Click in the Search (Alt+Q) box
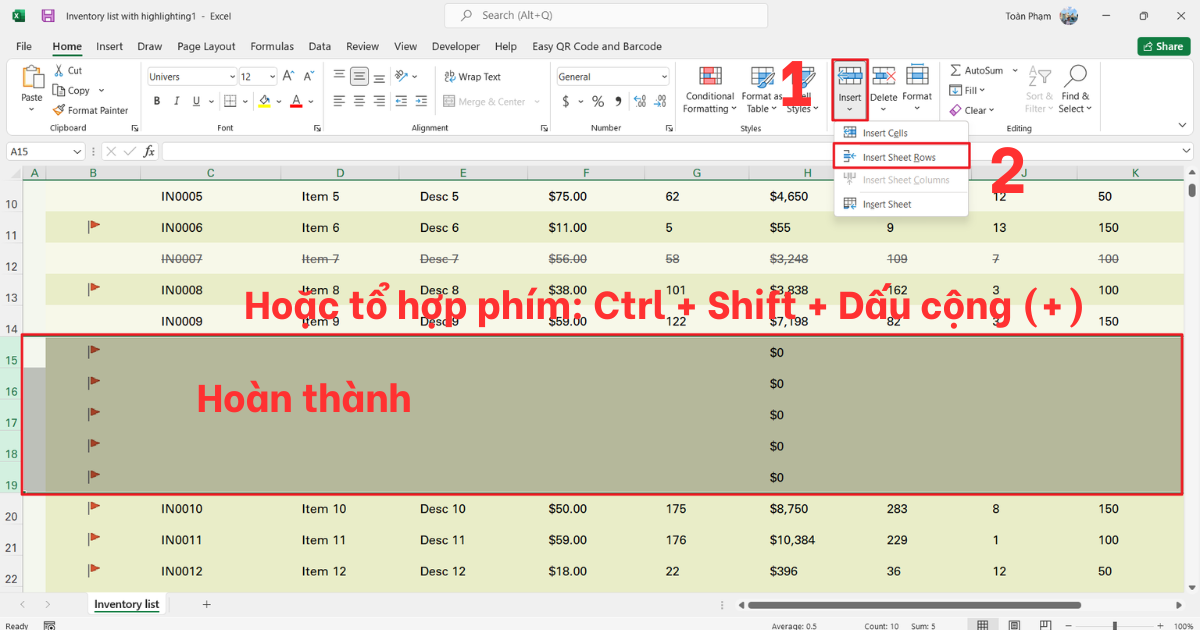The width and height of the screenshot is (1200, 630). (606, 16)
